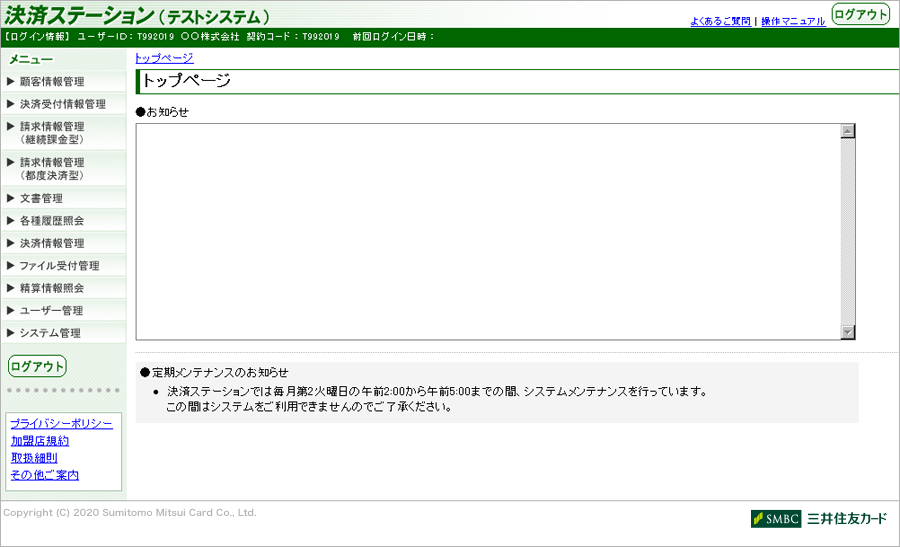Expand 請求情報管理(都度決済型) menu

52,168
